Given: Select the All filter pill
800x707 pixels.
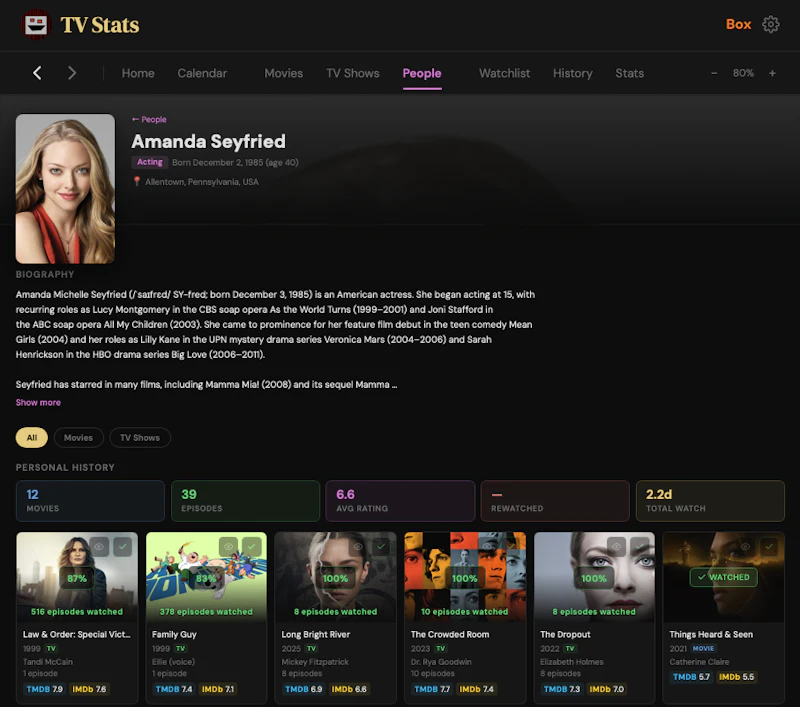Looking at the screenshot, I should tap(32, 438).
